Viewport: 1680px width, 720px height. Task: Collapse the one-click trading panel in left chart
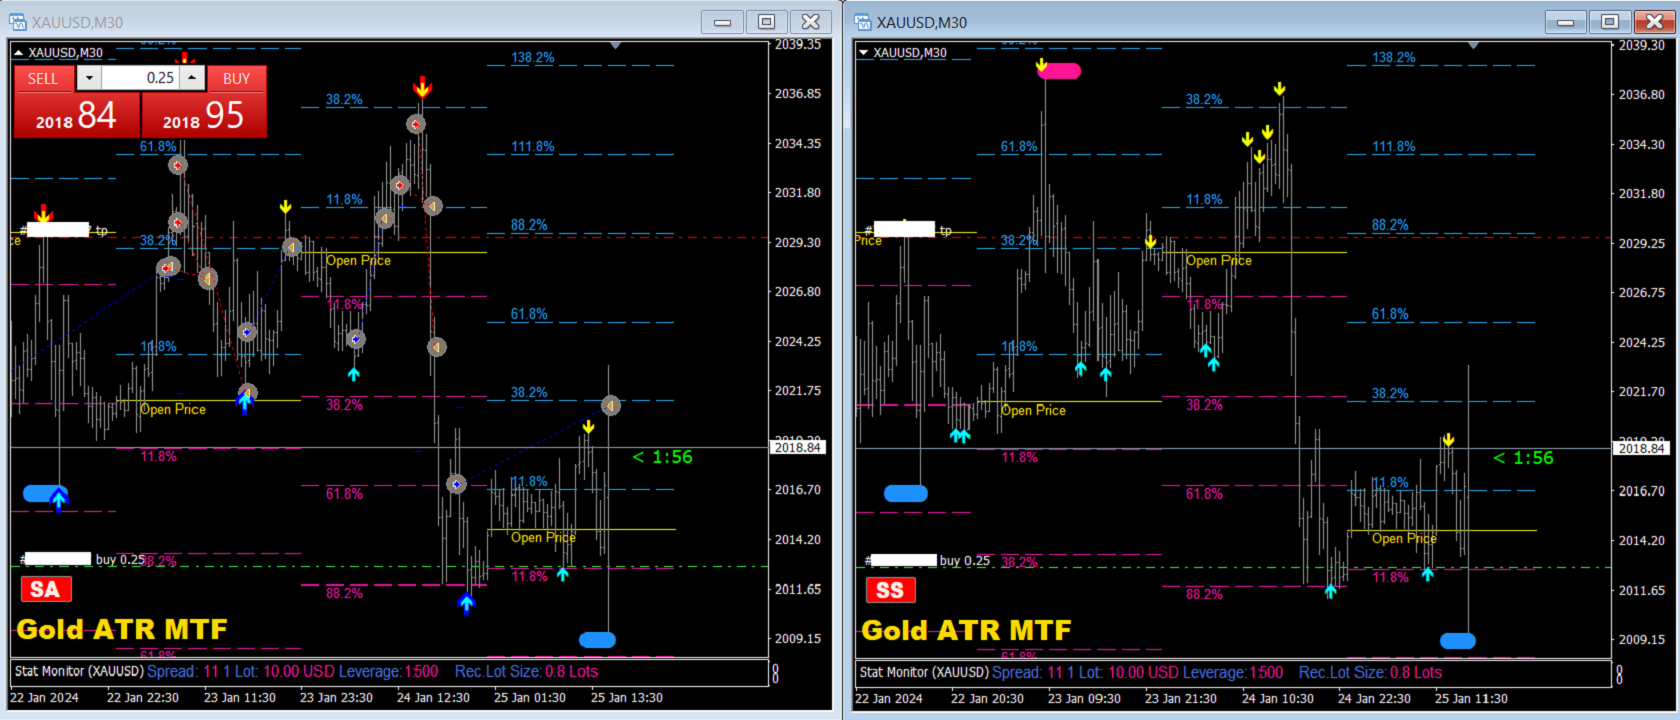pos(18,53)
